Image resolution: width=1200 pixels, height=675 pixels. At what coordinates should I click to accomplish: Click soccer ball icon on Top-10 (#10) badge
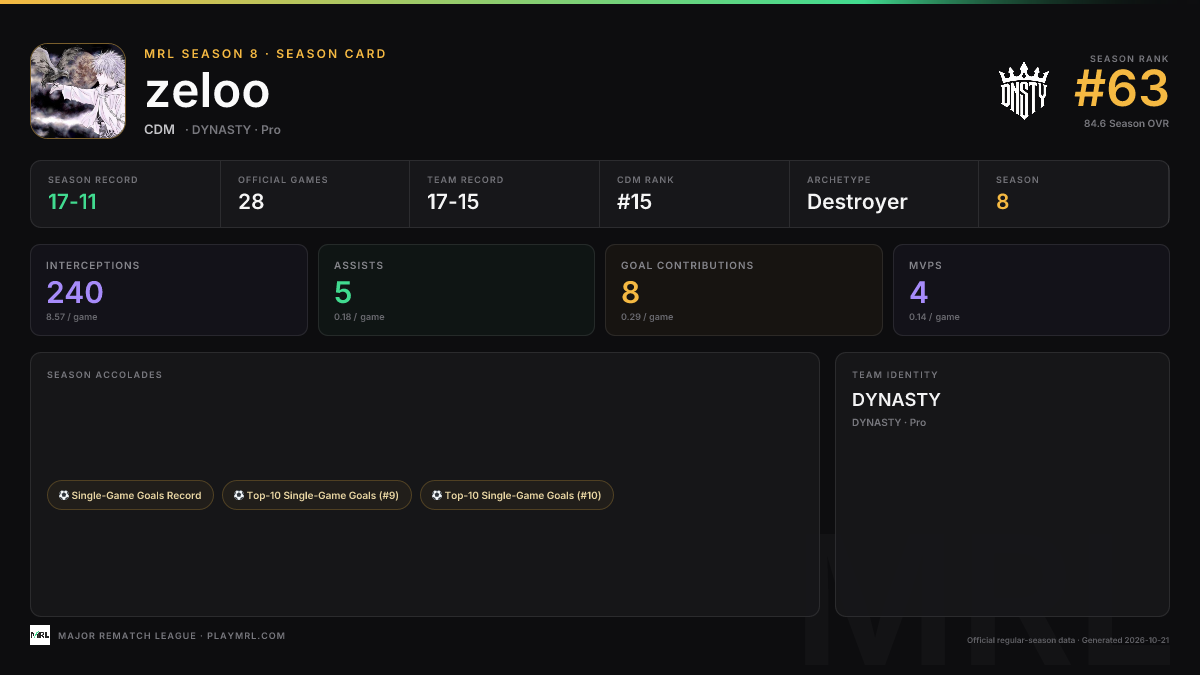click(437, 495)
